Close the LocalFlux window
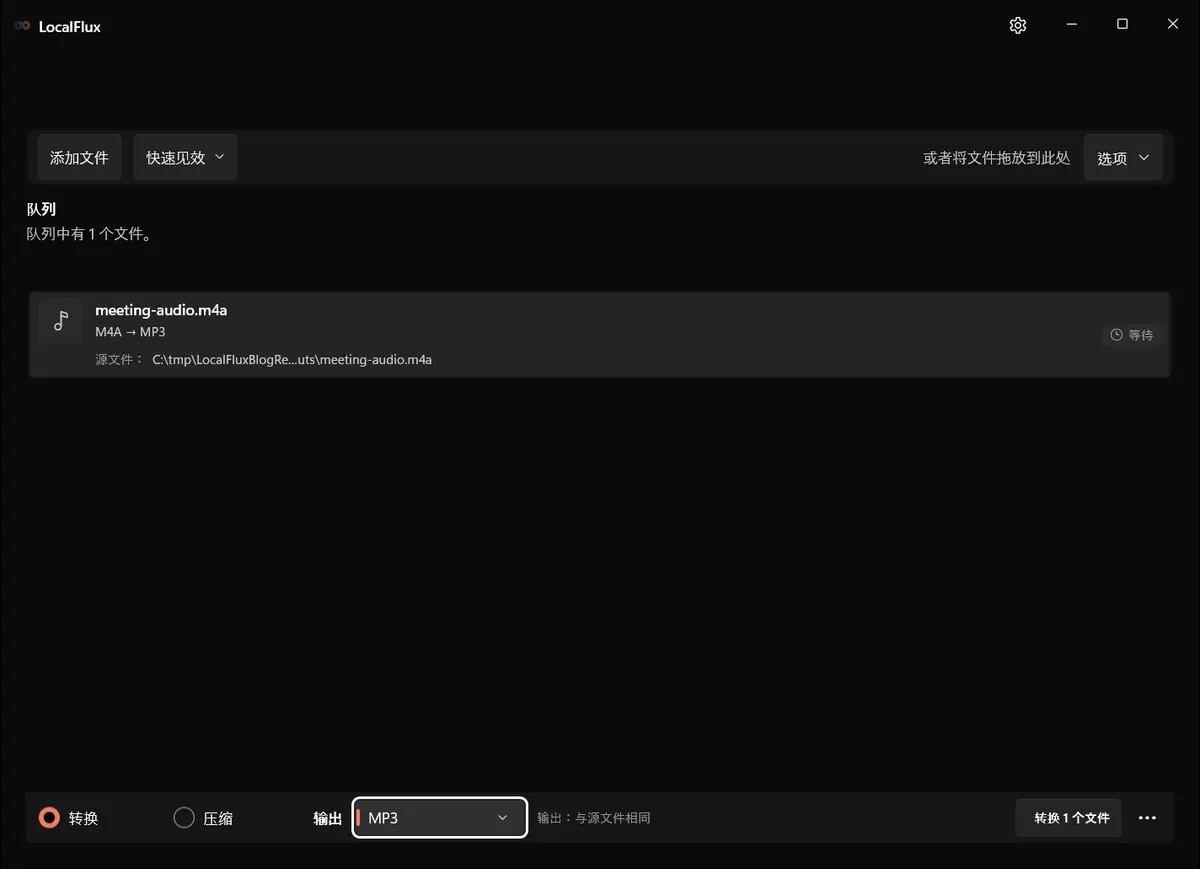Image resolution: width=1200 pixels, height=869 pixels. pyautogui.click(x=1173, y=25)
